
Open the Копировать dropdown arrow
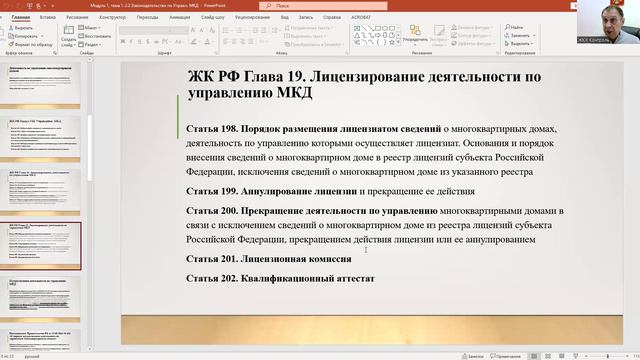point(42,36)
